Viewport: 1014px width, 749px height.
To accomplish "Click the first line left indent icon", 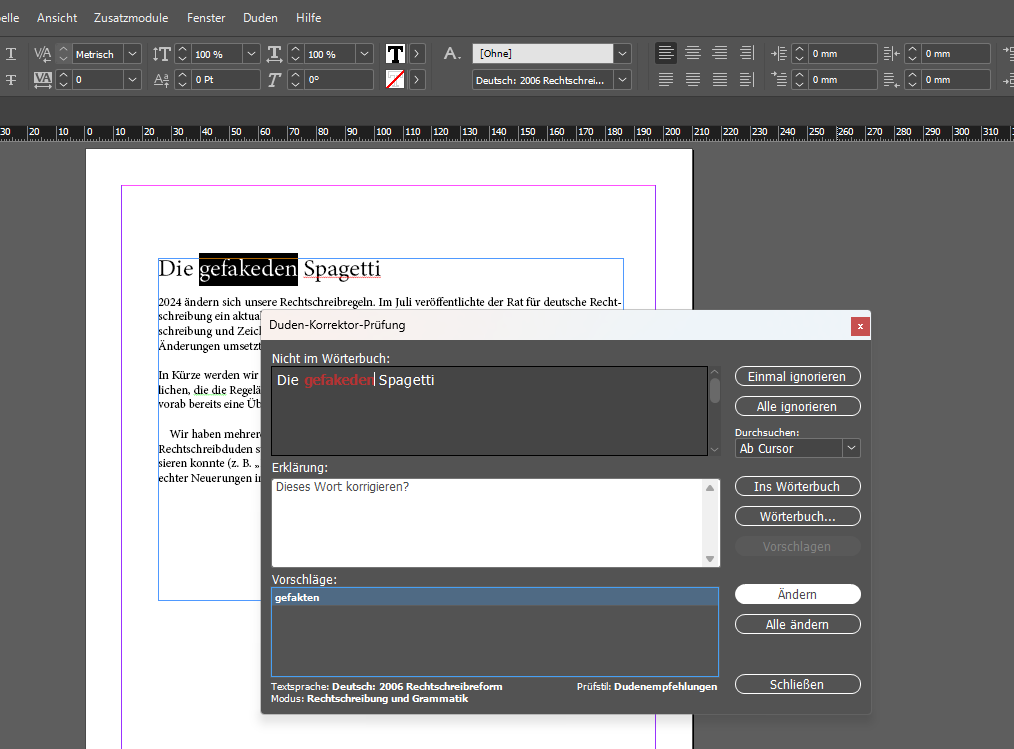I will point(779,80).
